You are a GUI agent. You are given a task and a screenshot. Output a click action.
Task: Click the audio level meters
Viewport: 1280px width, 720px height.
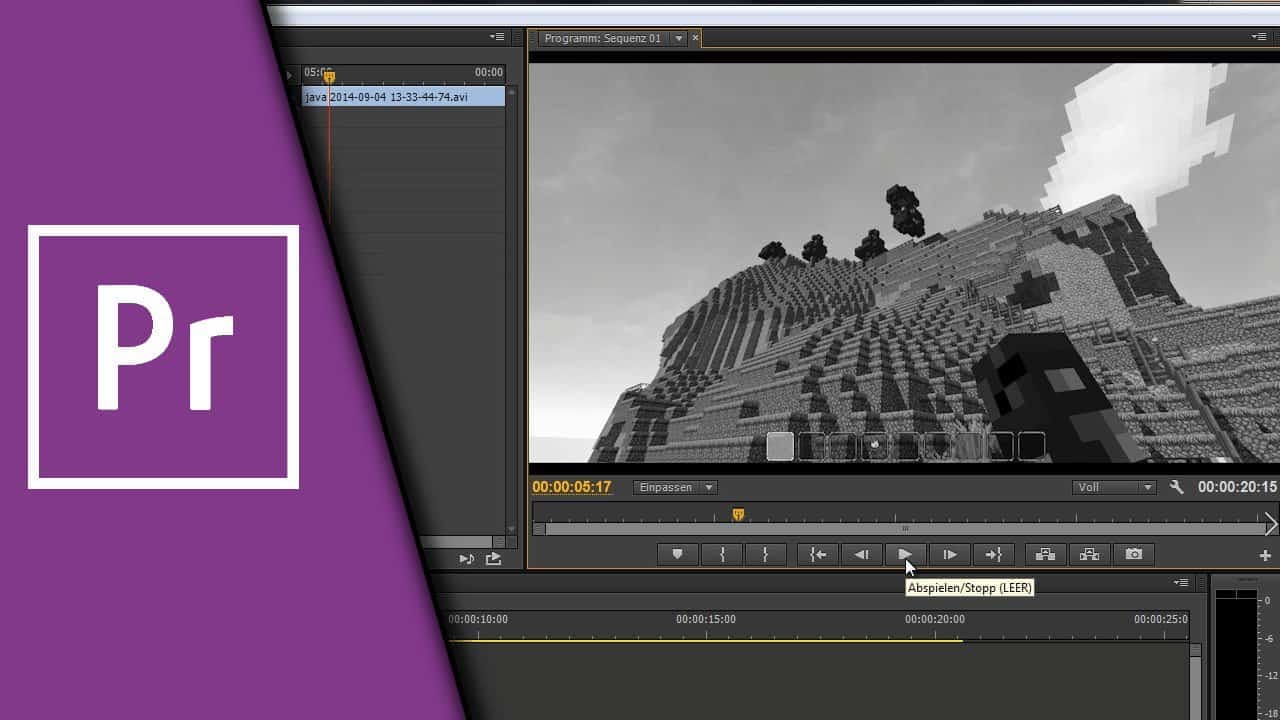(1236, 654)
